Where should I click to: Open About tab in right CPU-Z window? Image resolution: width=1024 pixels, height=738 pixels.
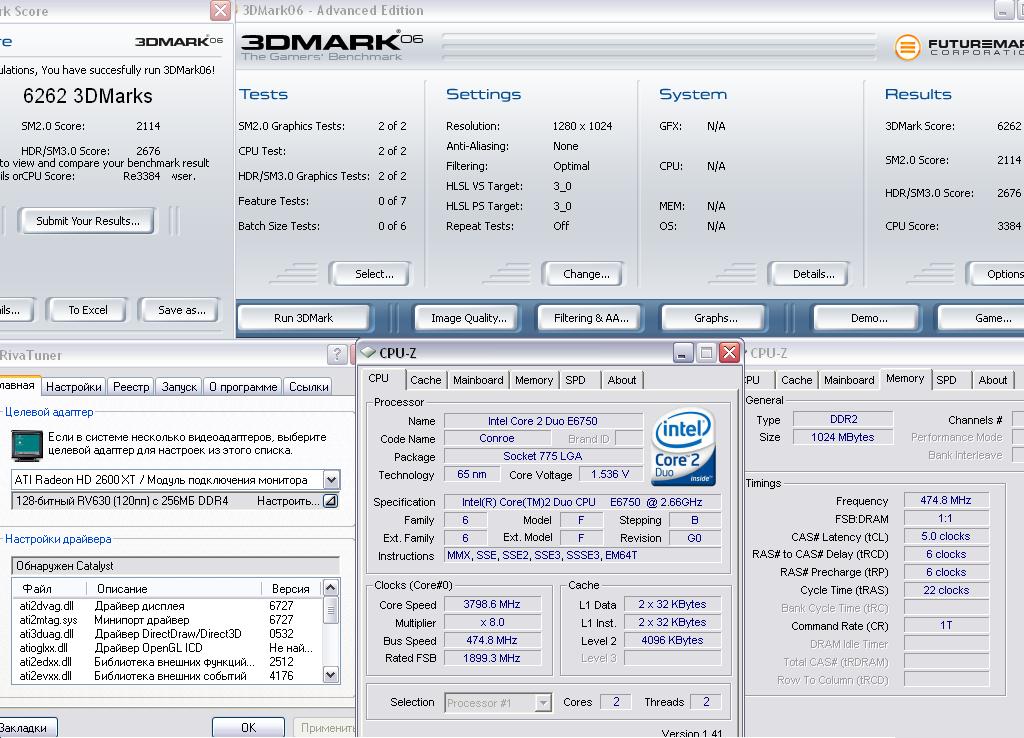993,380
